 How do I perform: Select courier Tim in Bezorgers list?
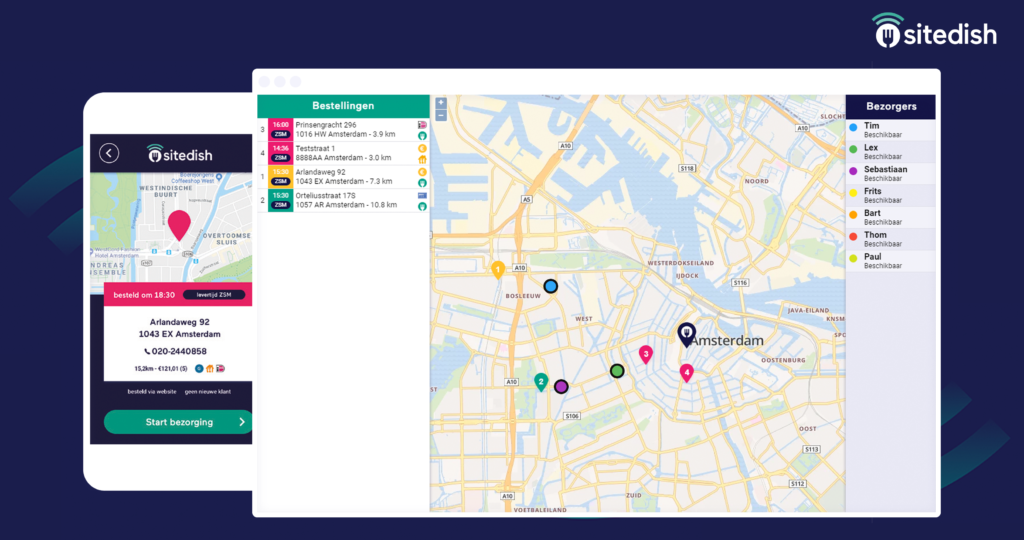[x=890, y=130]
